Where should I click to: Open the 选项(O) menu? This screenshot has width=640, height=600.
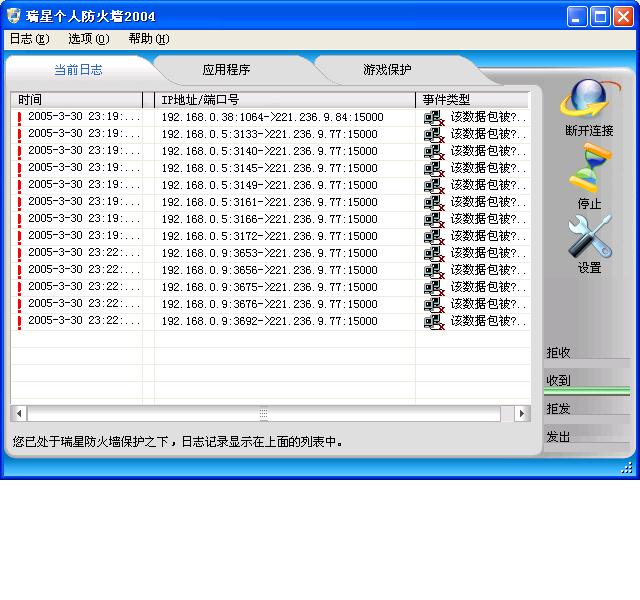89,39
